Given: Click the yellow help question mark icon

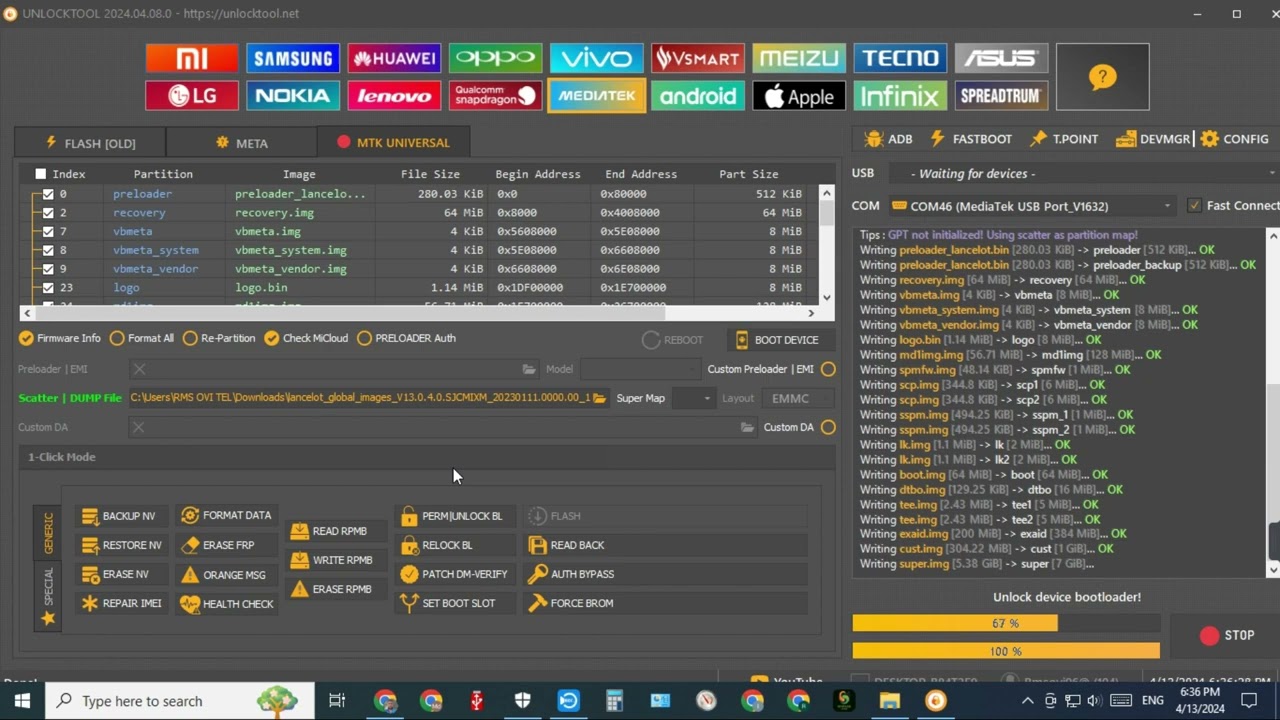Looking at the screenshot, I should point(1102,77).
